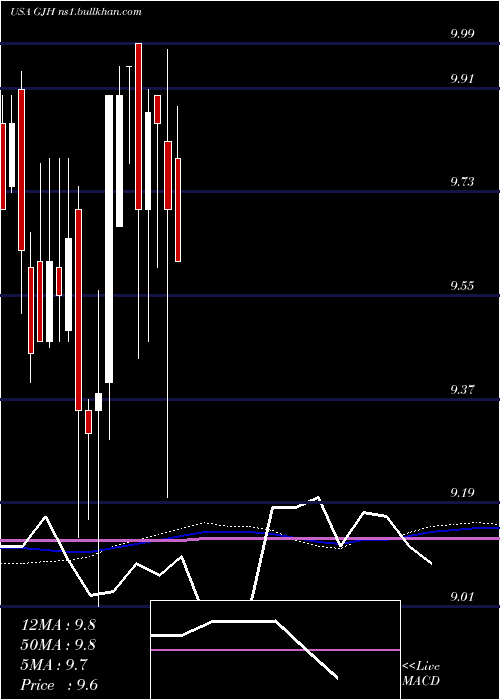Click the <<Live MACD label
Image resolution: width=500 pixels, height=700 pixels.
[x=421, y=674]
